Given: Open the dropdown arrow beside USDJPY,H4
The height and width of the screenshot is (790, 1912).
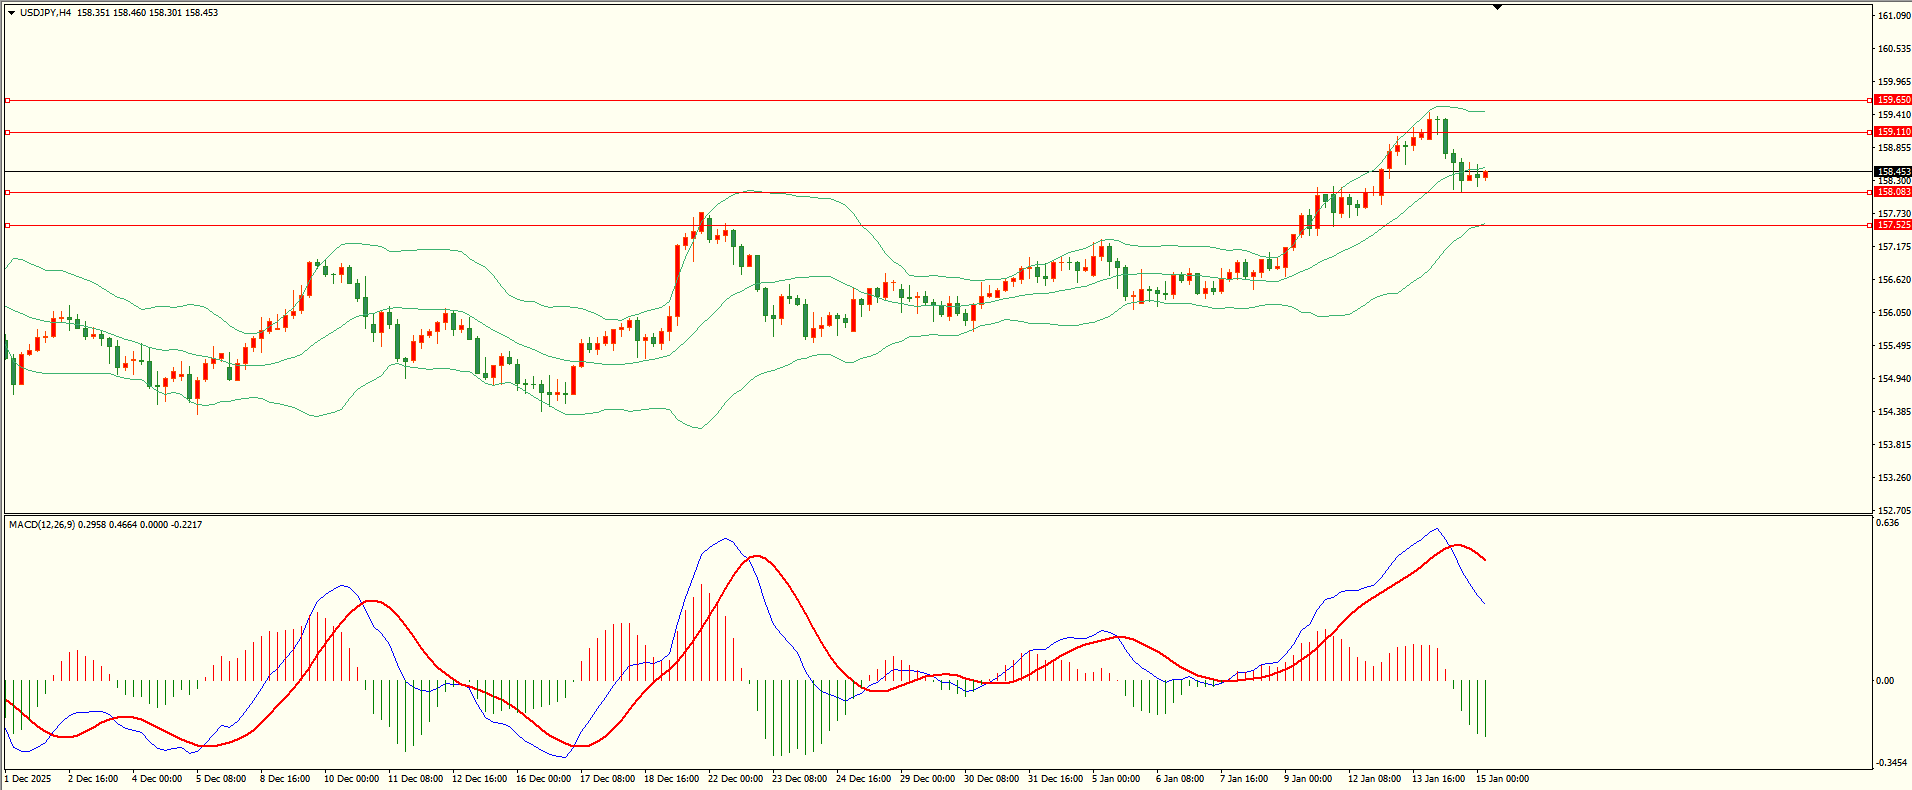Looking at the screenshot, I should 11,13.
